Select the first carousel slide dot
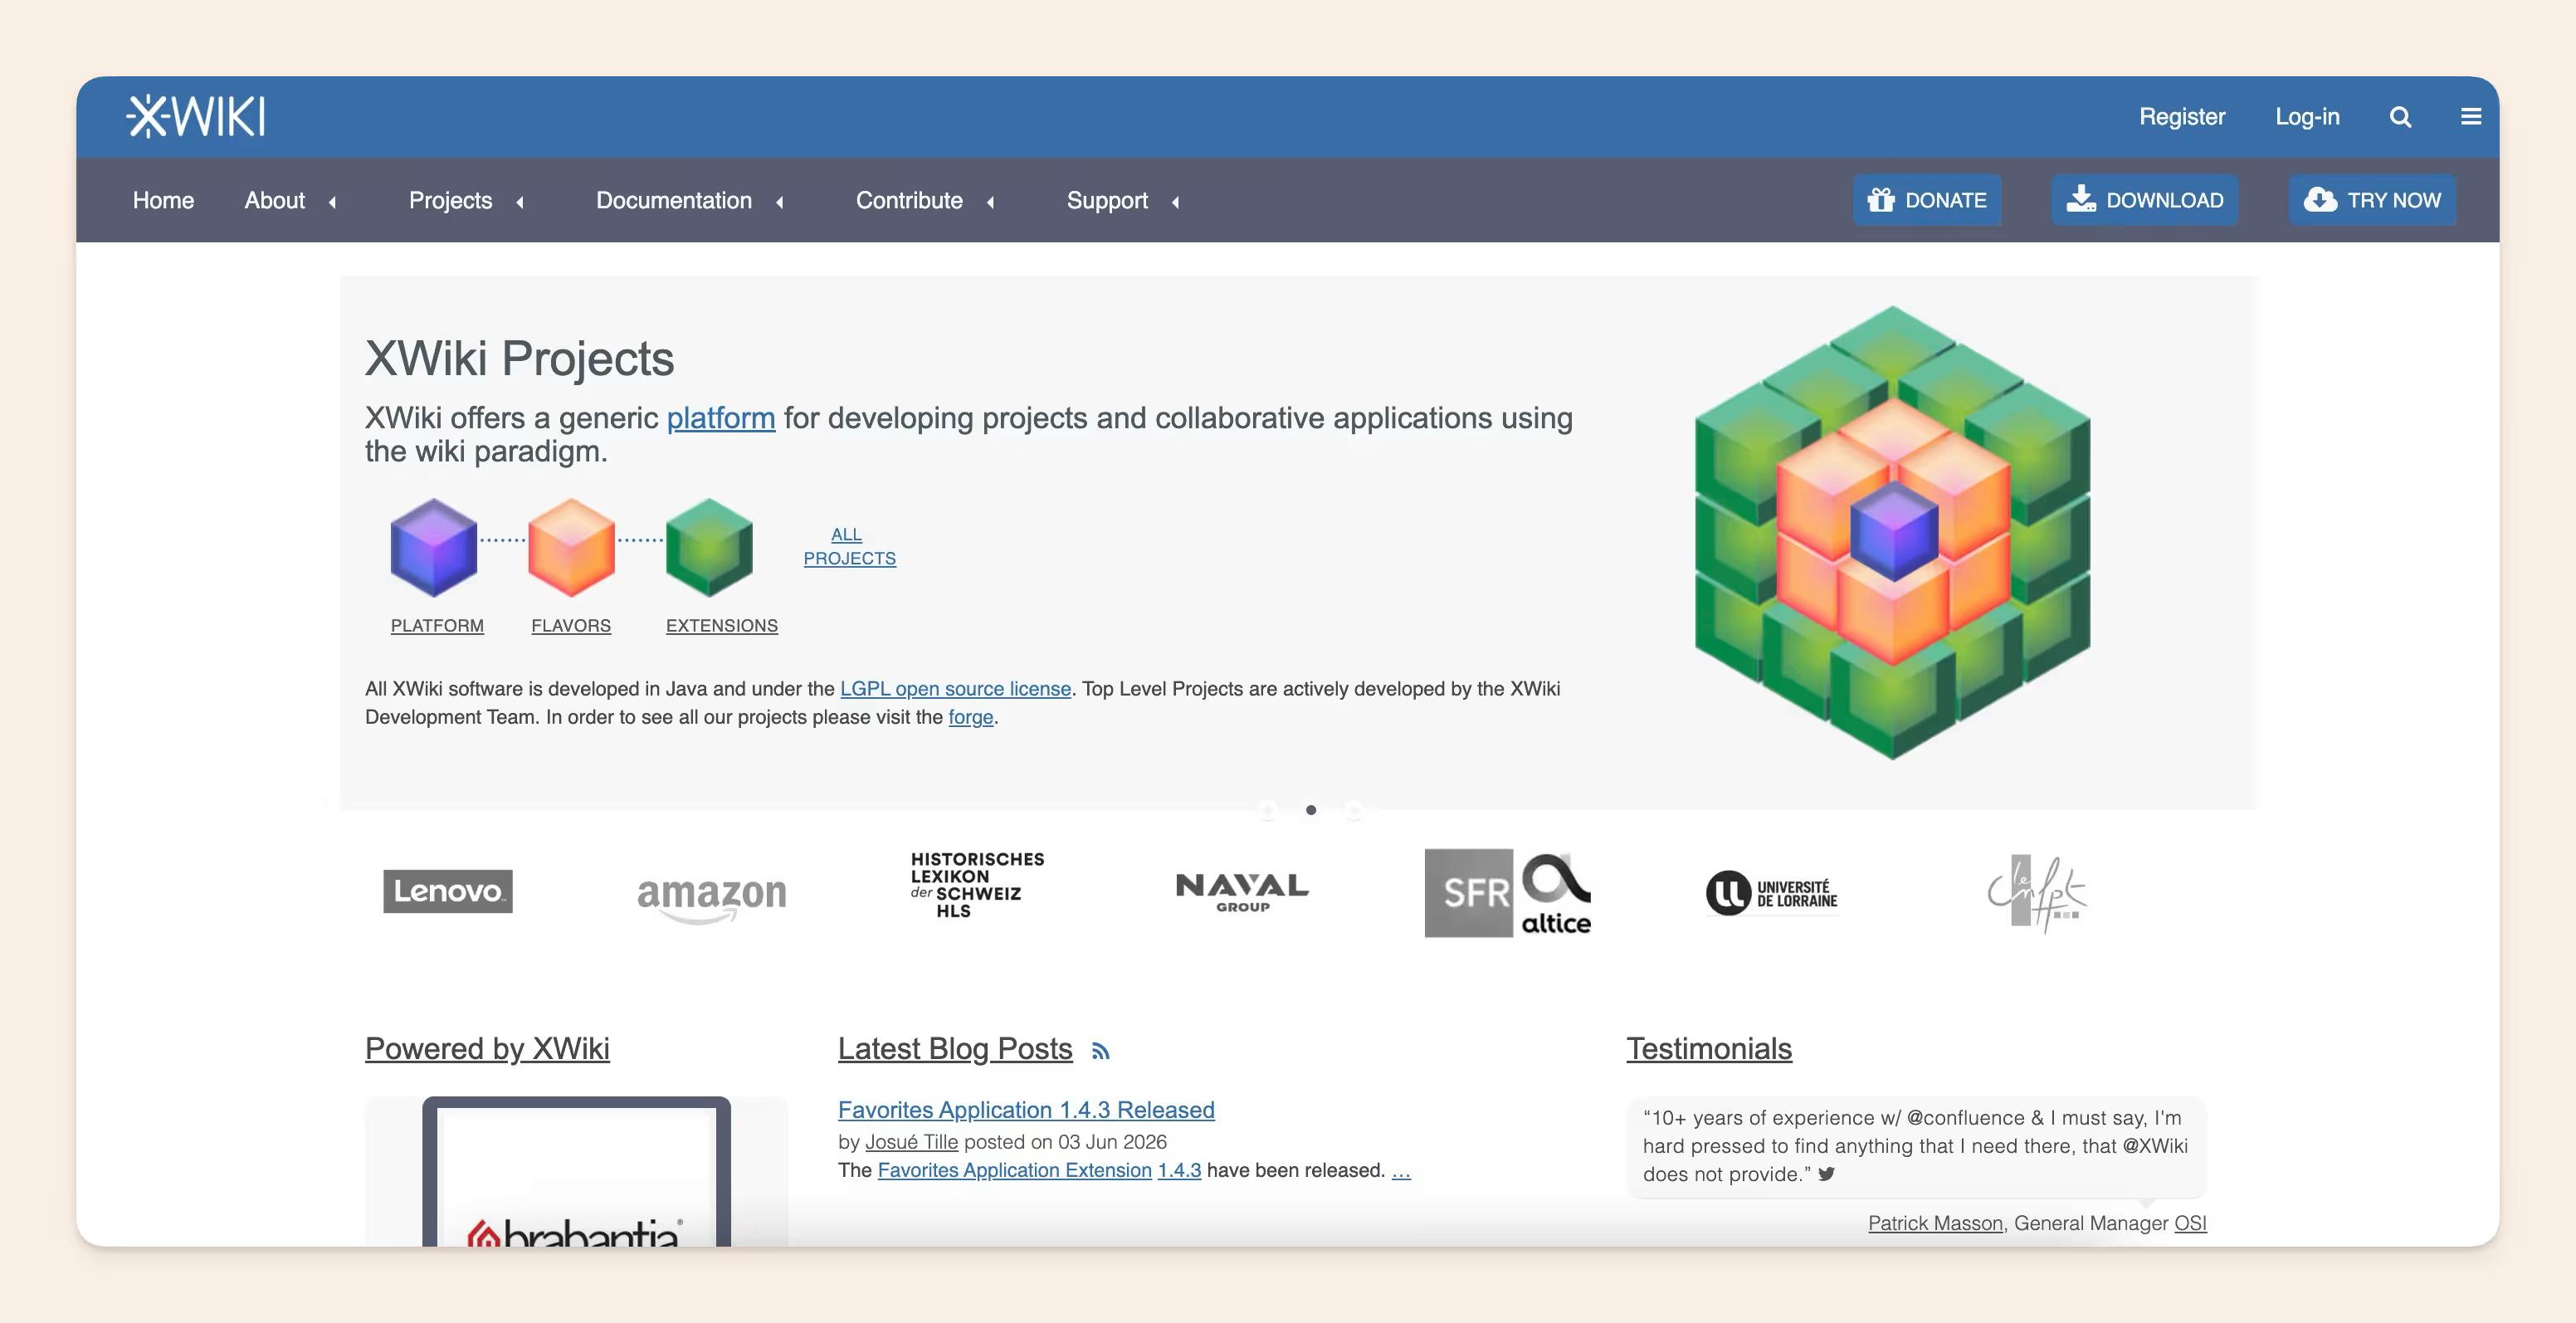Viewport: 2576px width, 1323px height. 1268,810
